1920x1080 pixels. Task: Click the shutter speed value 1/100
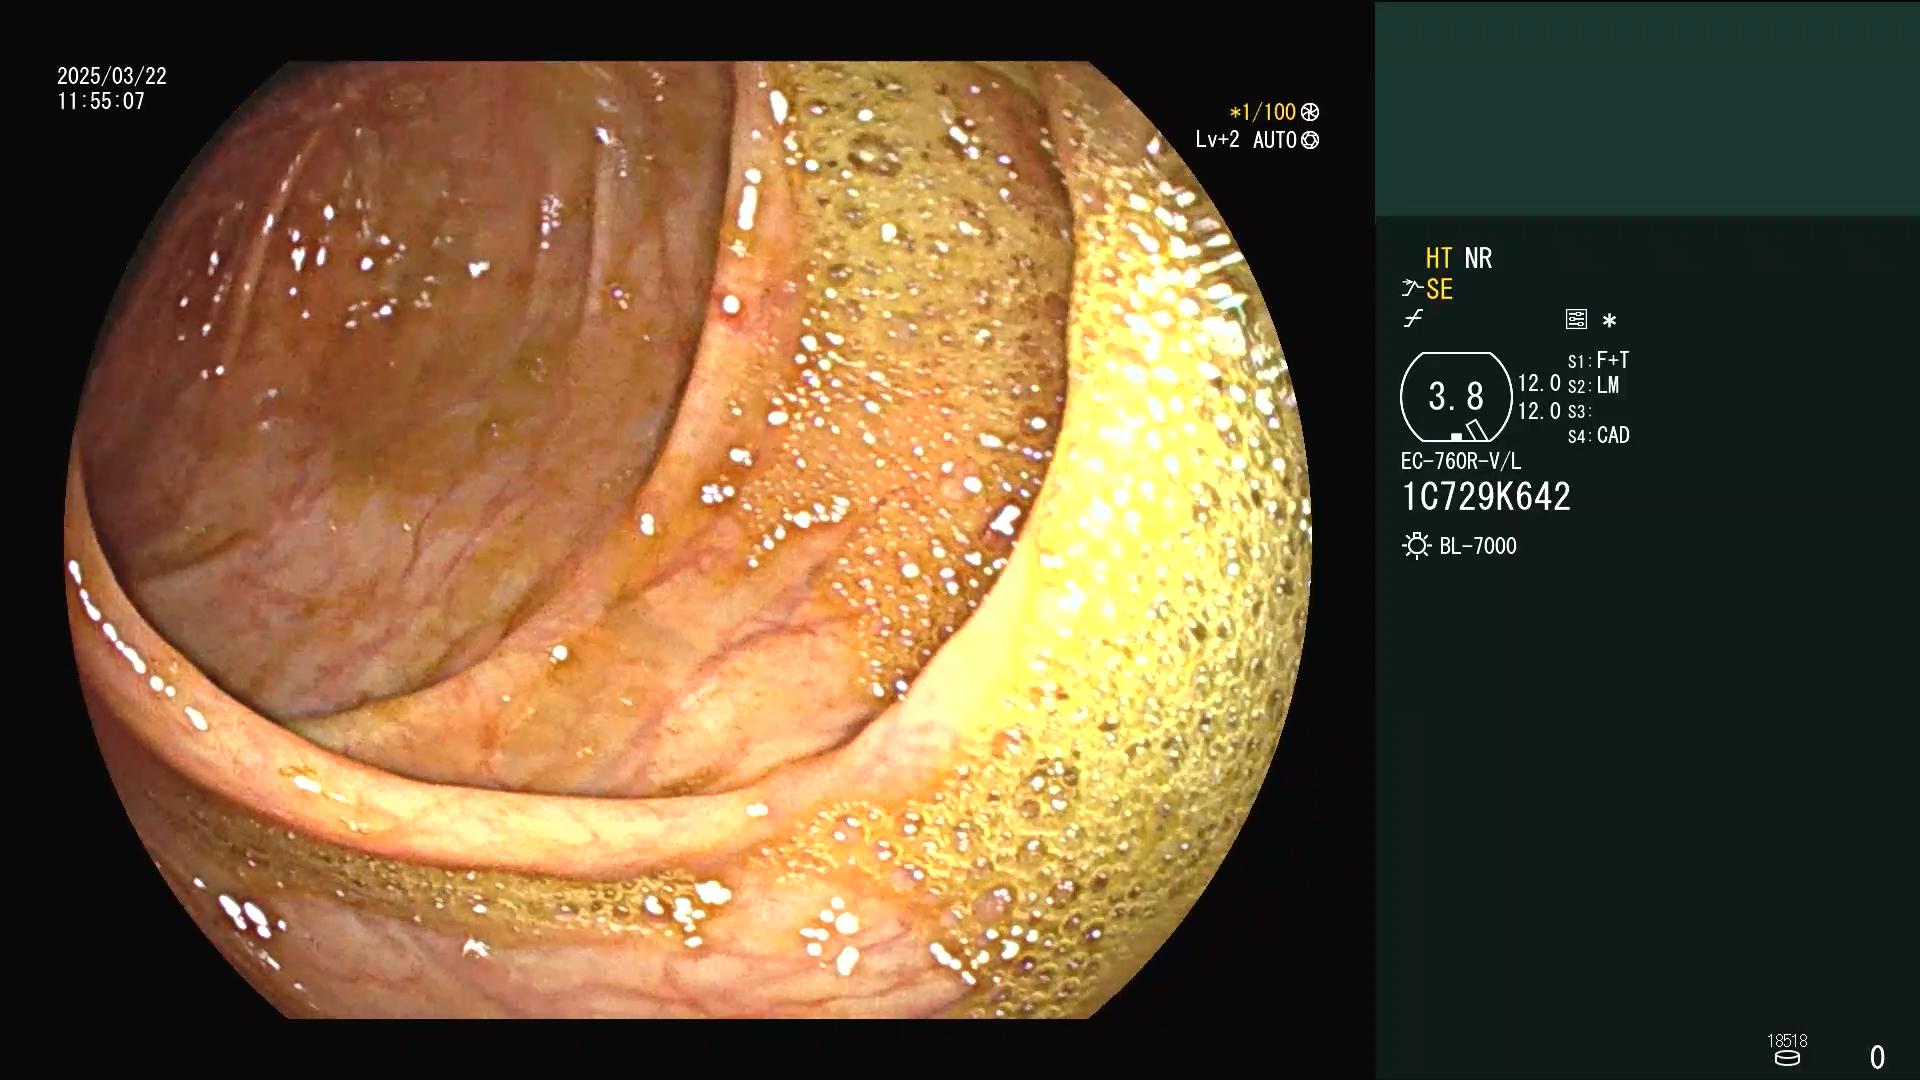[1269, 112]
